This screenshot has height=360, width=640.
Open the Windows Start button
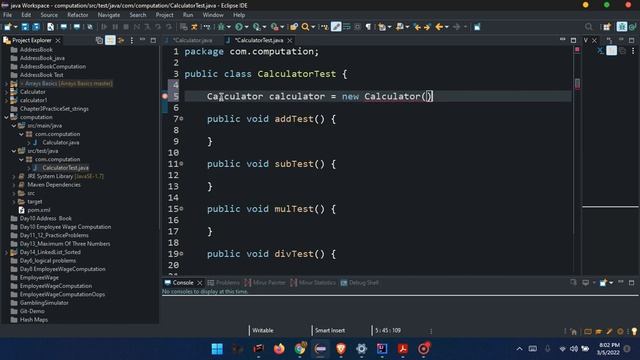pyautogui.click(x=217, y=349)
